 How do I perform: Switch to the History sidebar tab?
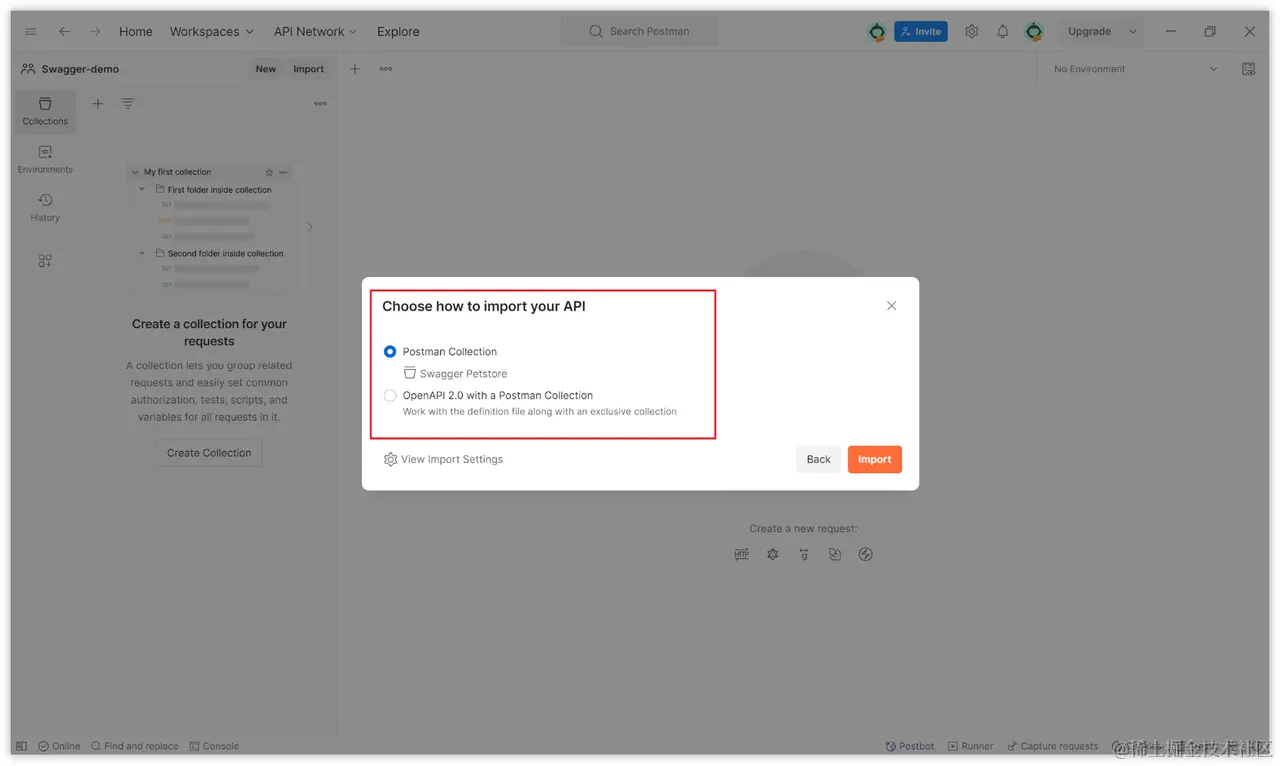(x=45, y=207)
